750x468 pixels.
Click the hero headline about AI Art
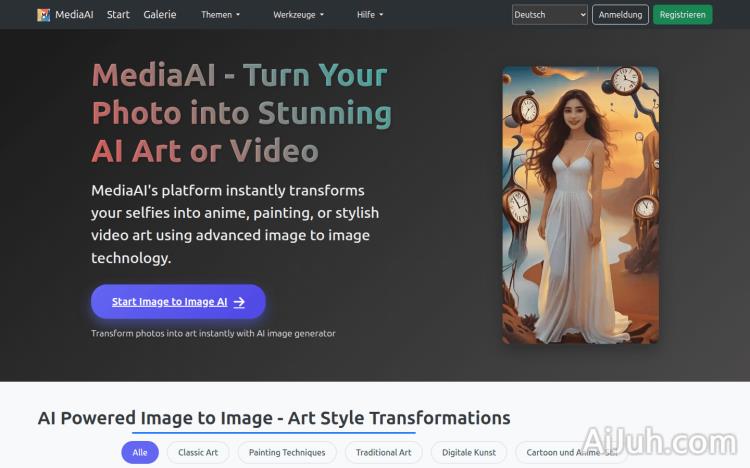[240, 112]
